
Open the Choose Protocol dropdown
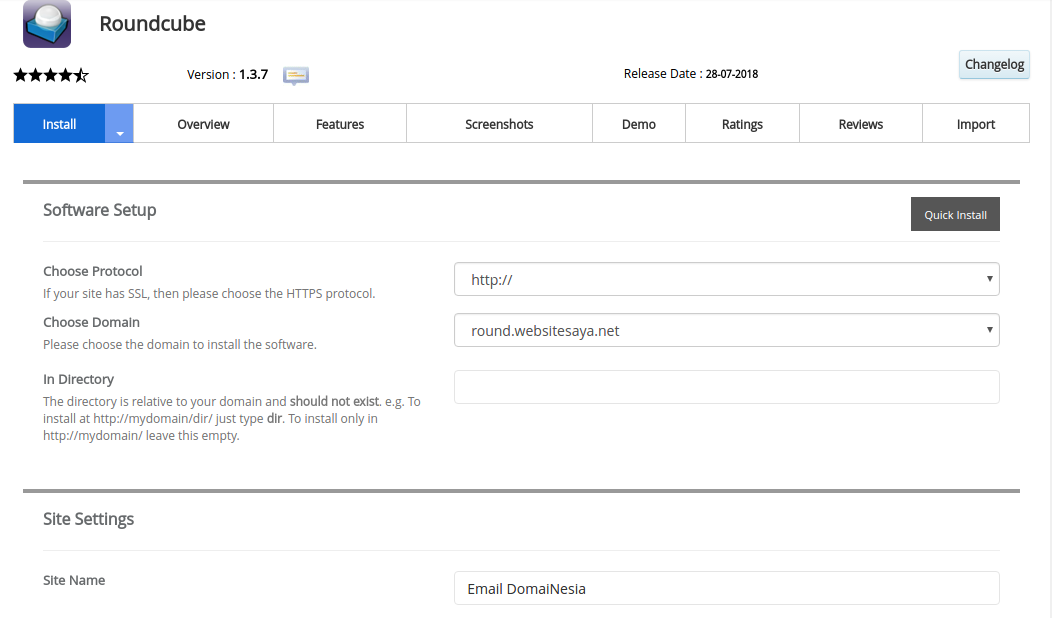click(727, 279)
